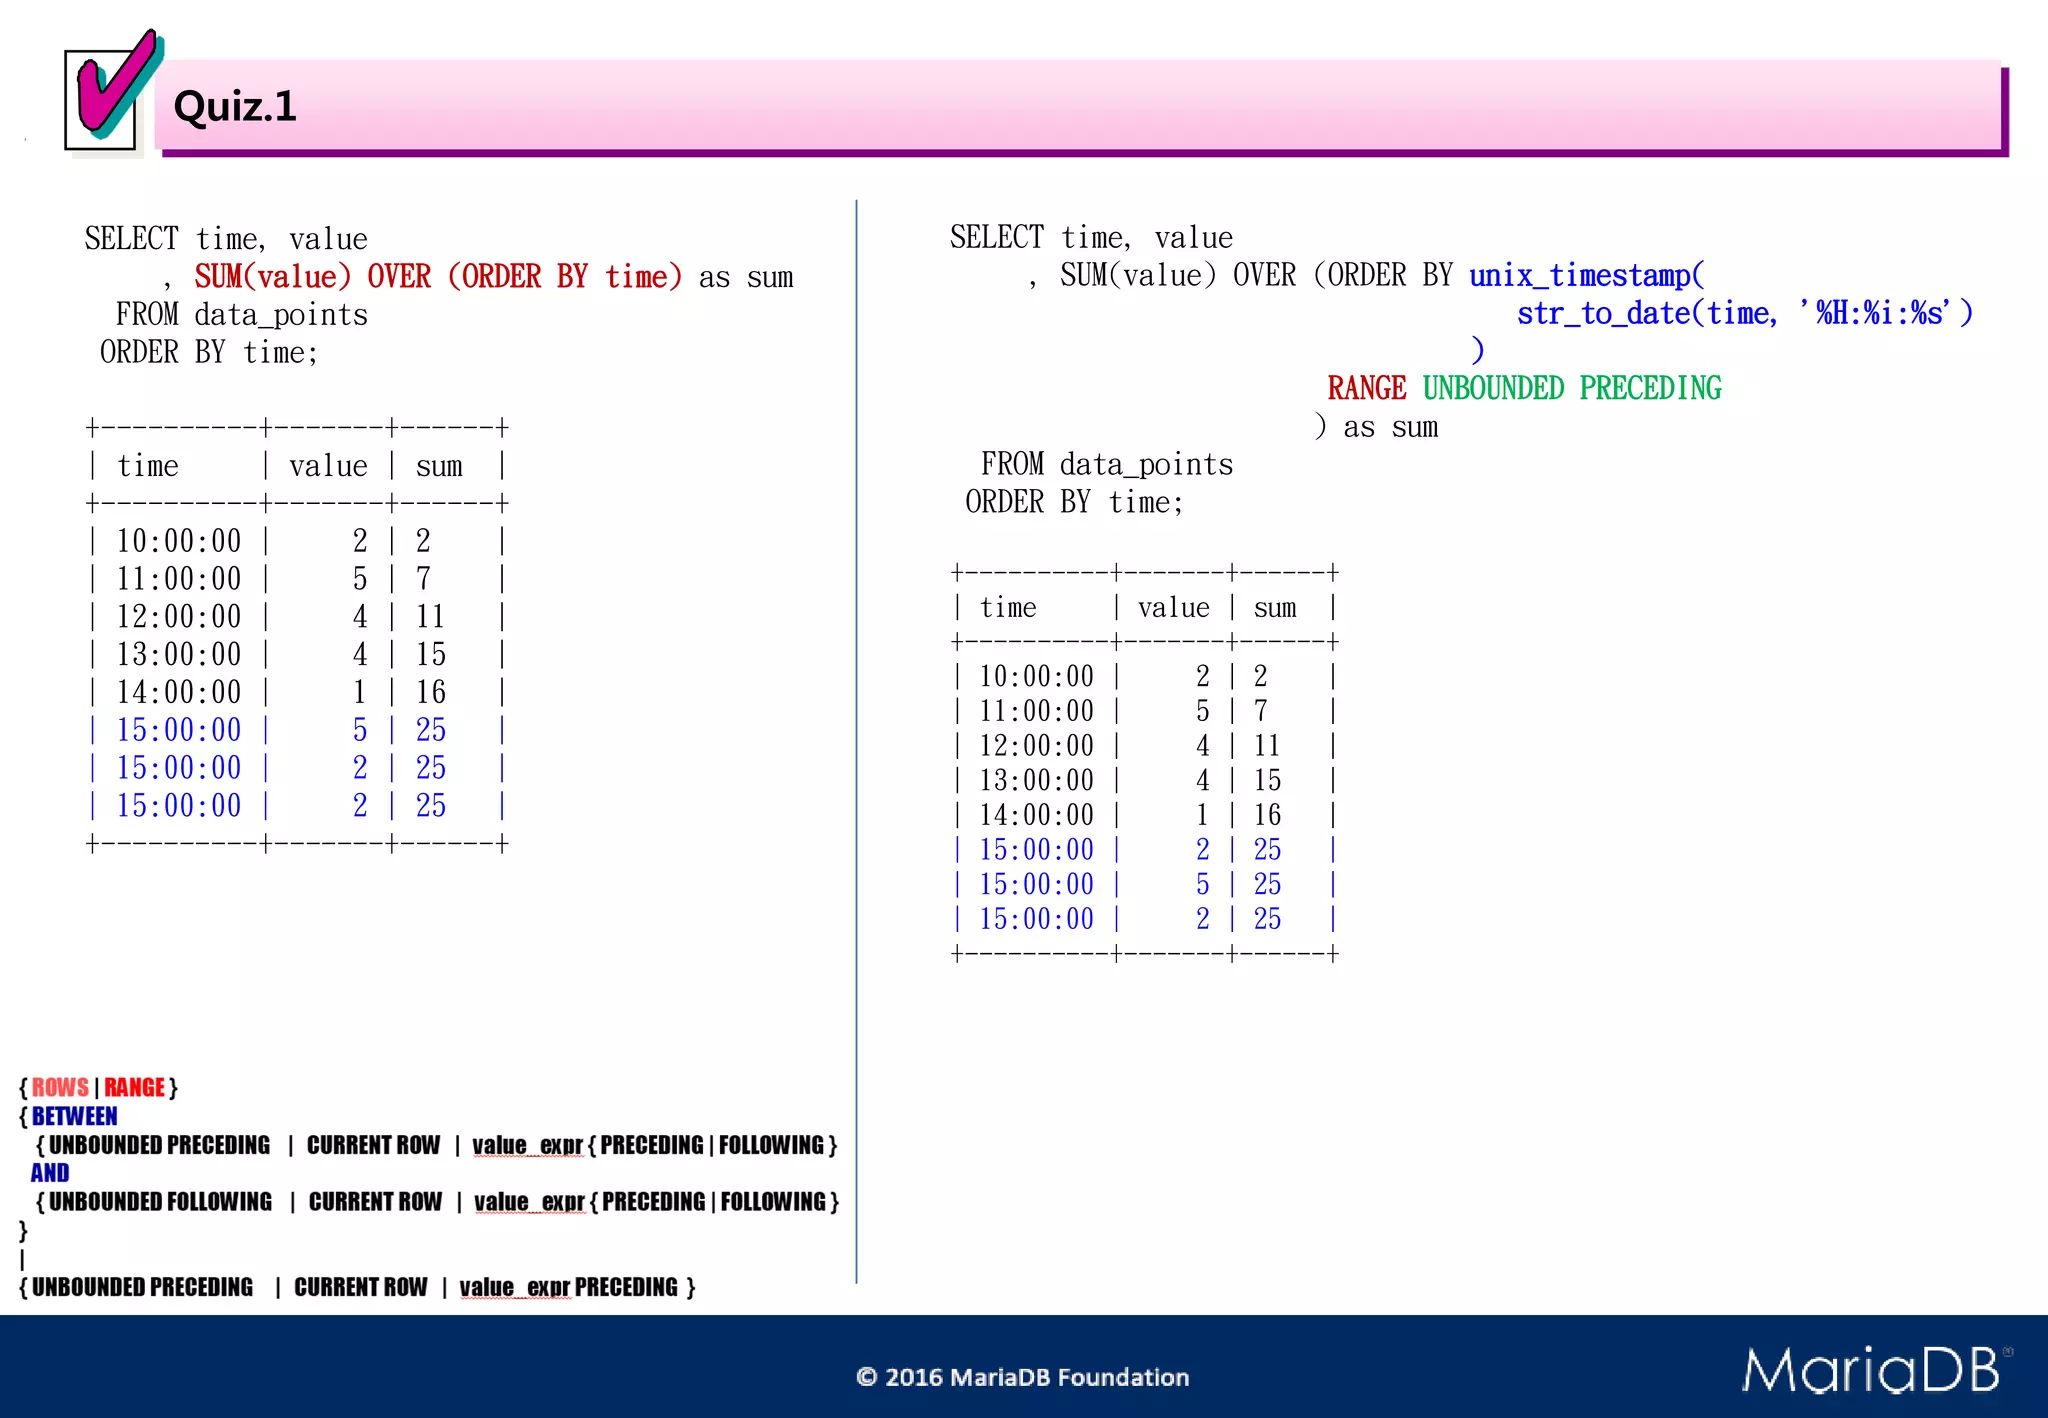Click "10:00:00" row in right table

pyautogui.click(x=1145, y=676)
